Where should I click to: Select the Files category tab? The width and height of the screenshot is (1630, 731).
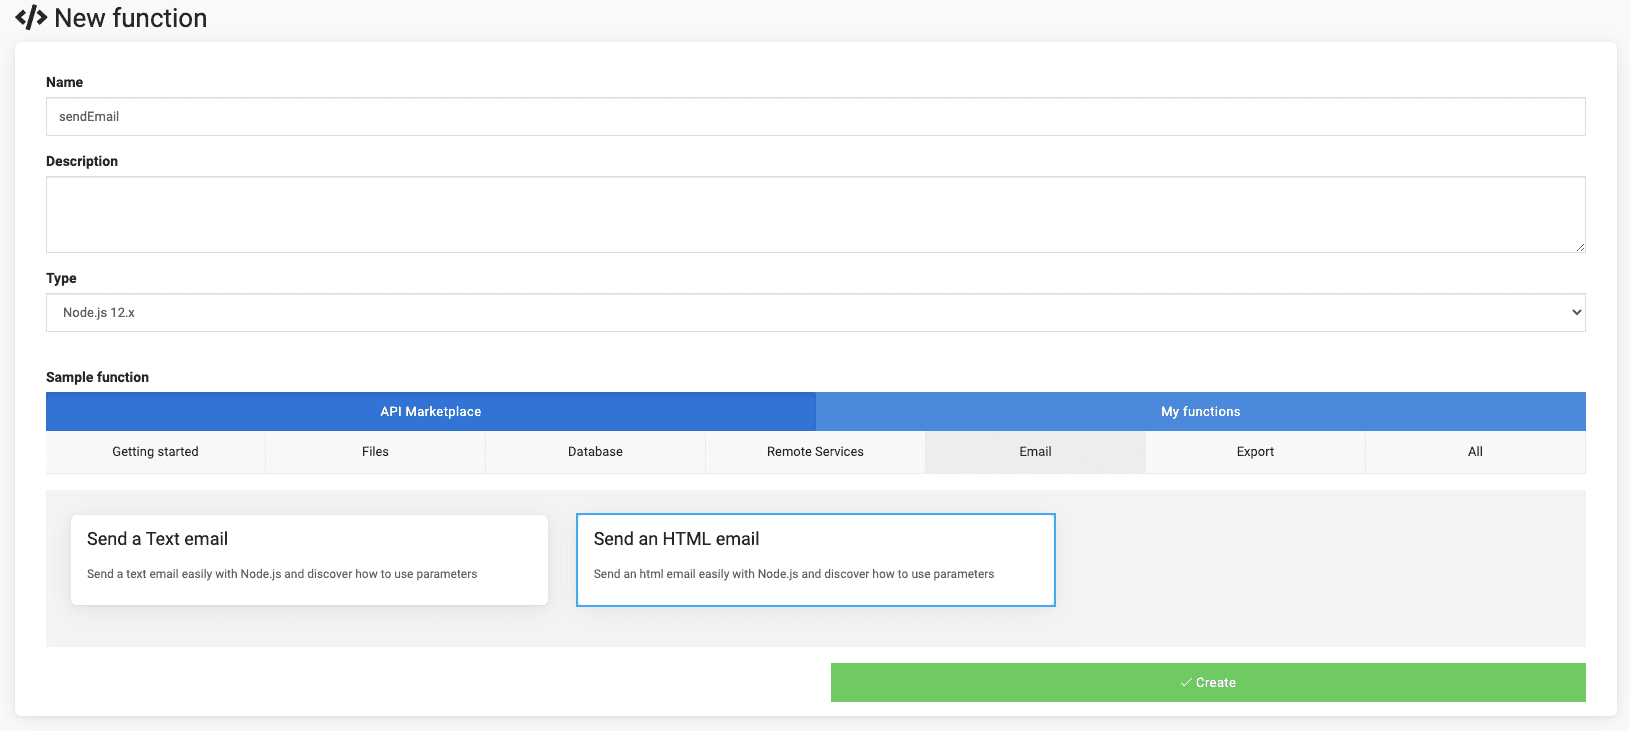pos(375,452)
